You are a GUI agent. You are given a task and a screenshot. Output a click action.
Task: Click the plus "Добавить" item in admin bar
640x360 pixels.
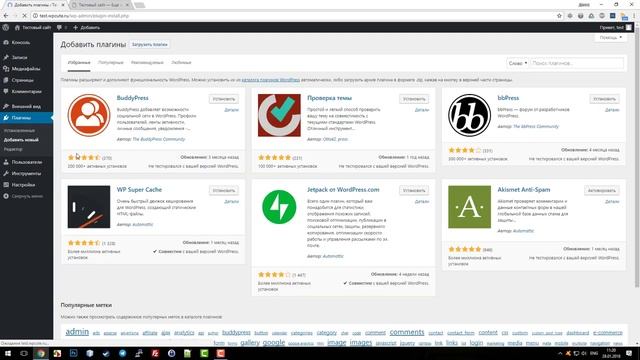pyautogui.click(x=87, y=27)
